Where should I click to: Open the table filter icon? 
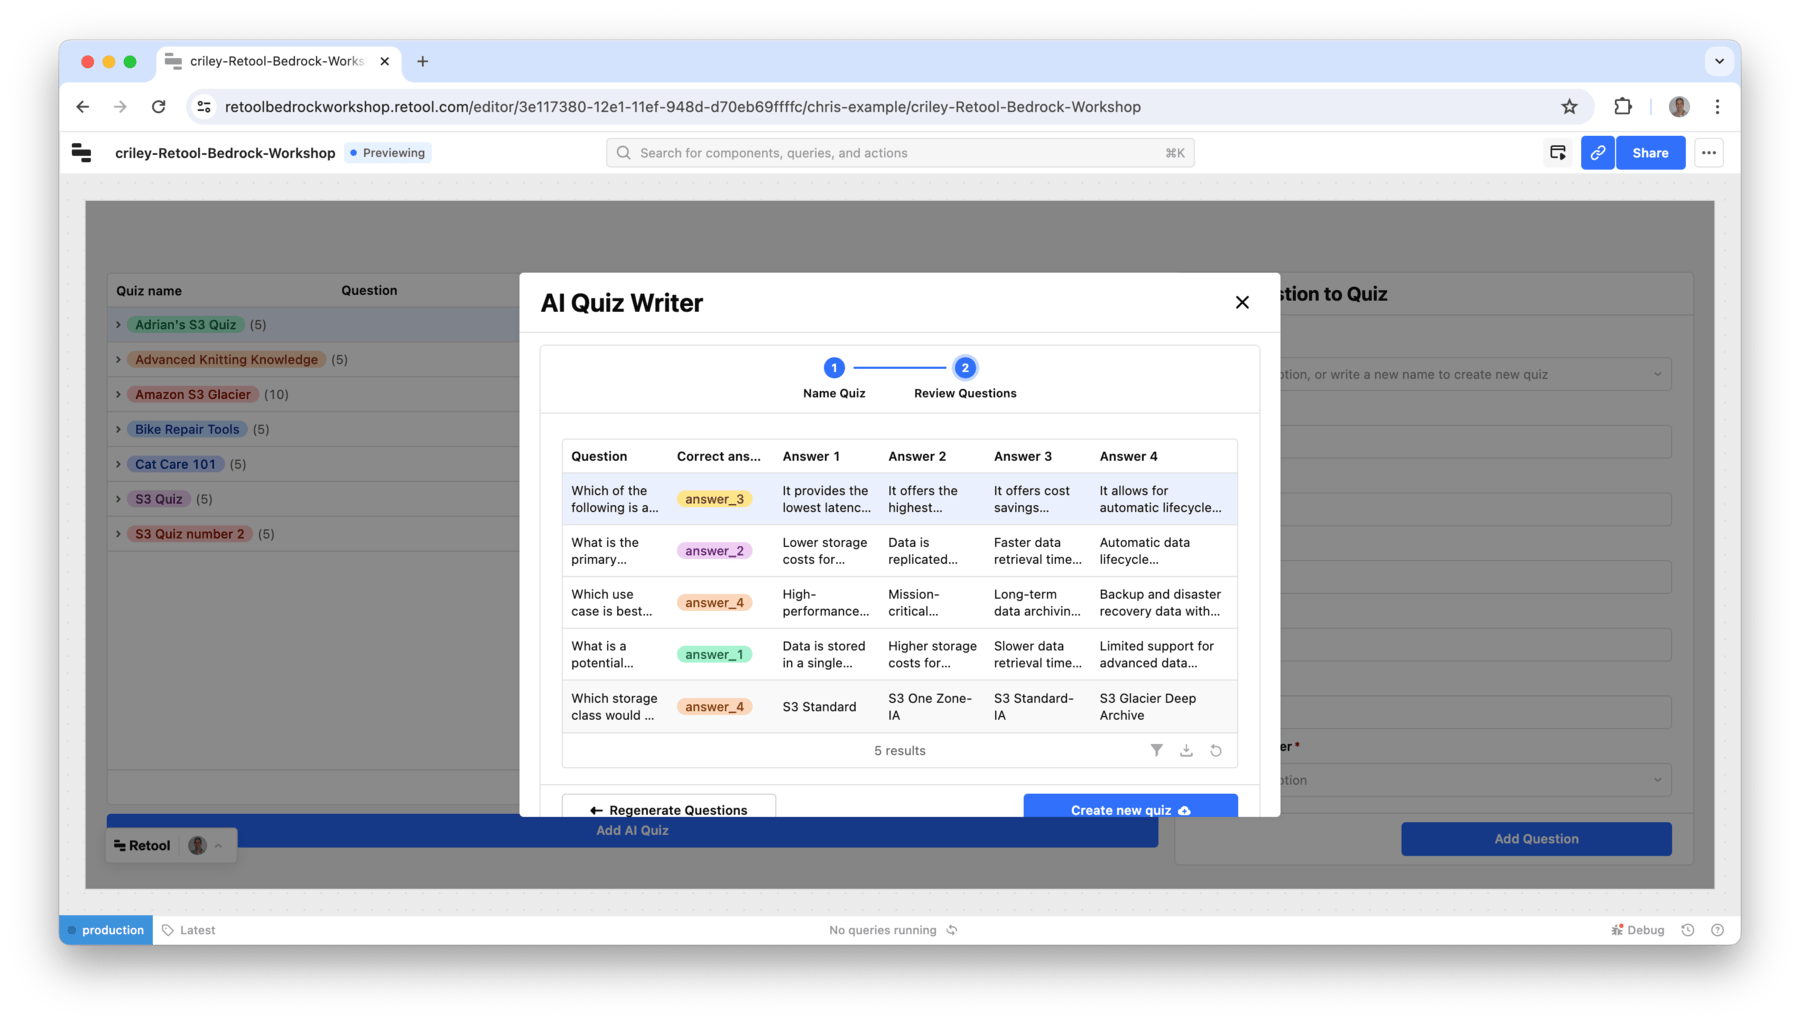click(x=1156, y=750)
